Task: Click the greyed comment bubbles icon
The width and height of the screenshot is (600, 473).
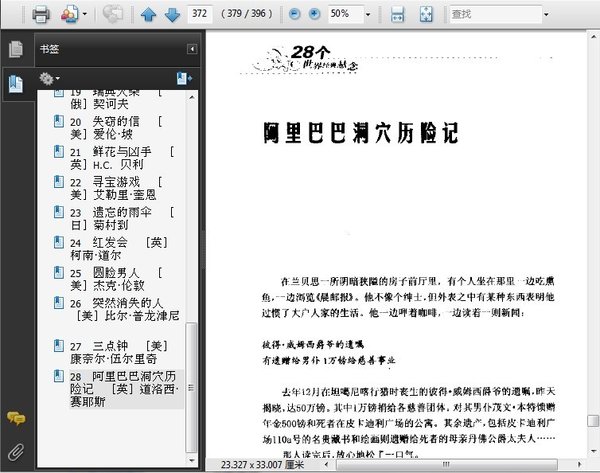Action: click(x=112, y=15)
